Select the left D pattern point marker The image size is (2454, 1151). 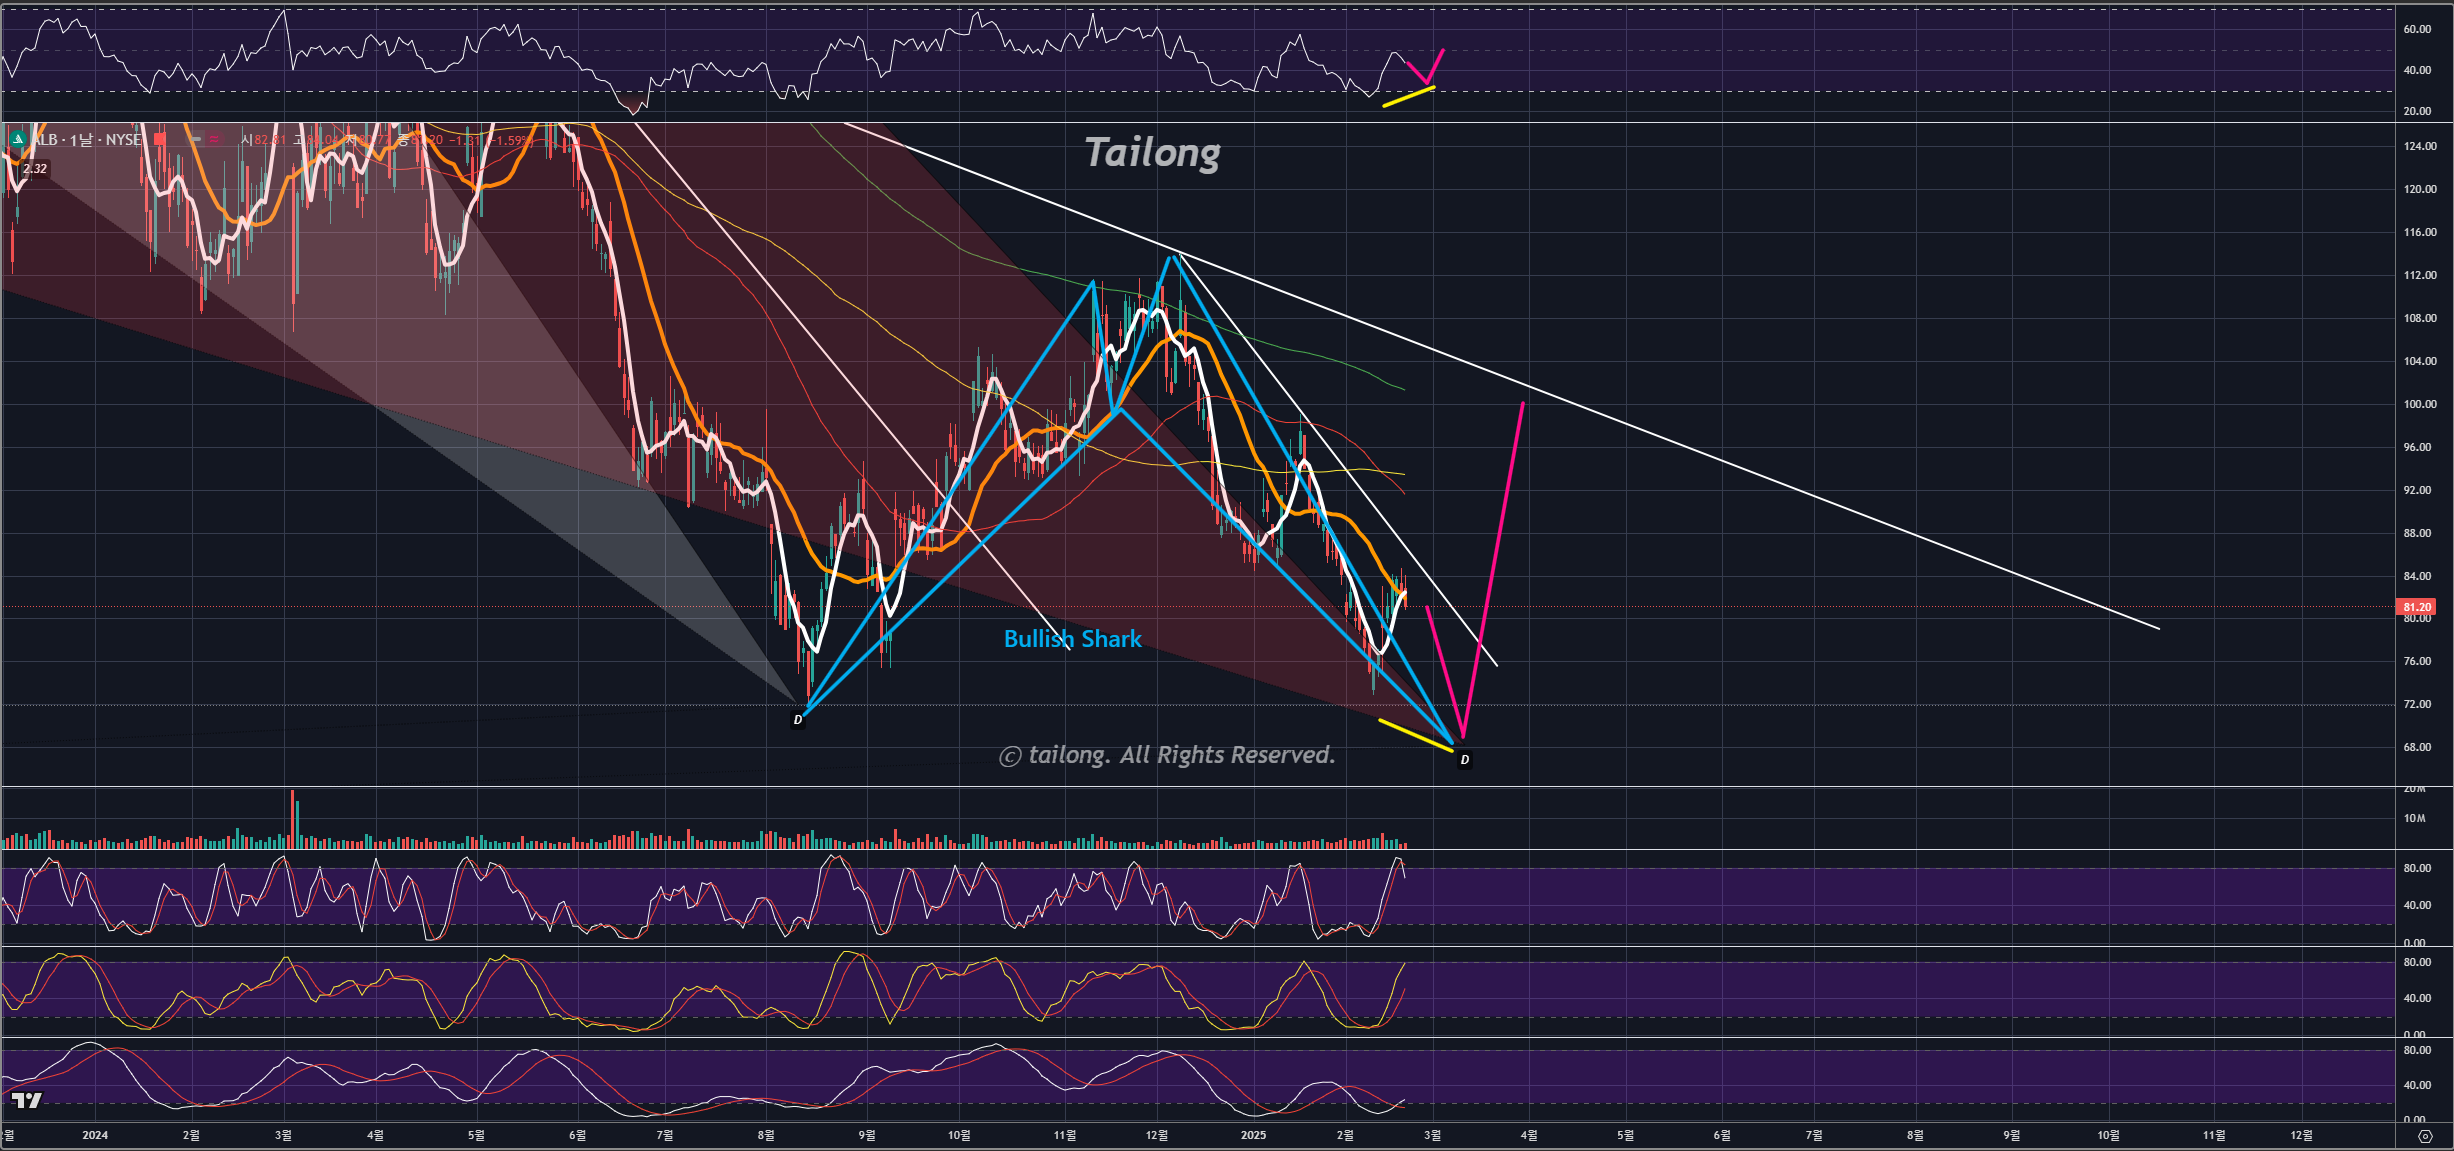pos(798,719)
